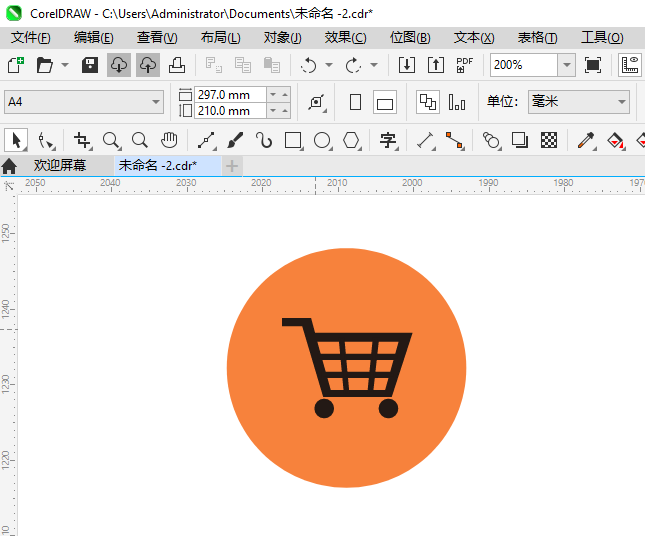This screenshot has height=536, width=645.
Task: Decrease page height with the down stepper
Action: tap(273, 111)
